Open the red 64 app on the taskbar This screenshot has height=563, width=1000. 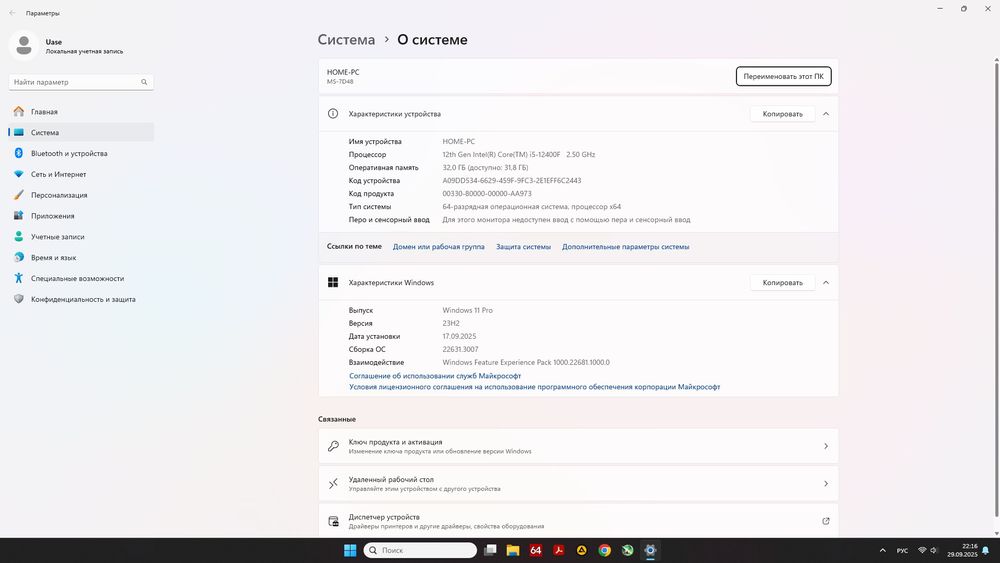pos(536,550)
